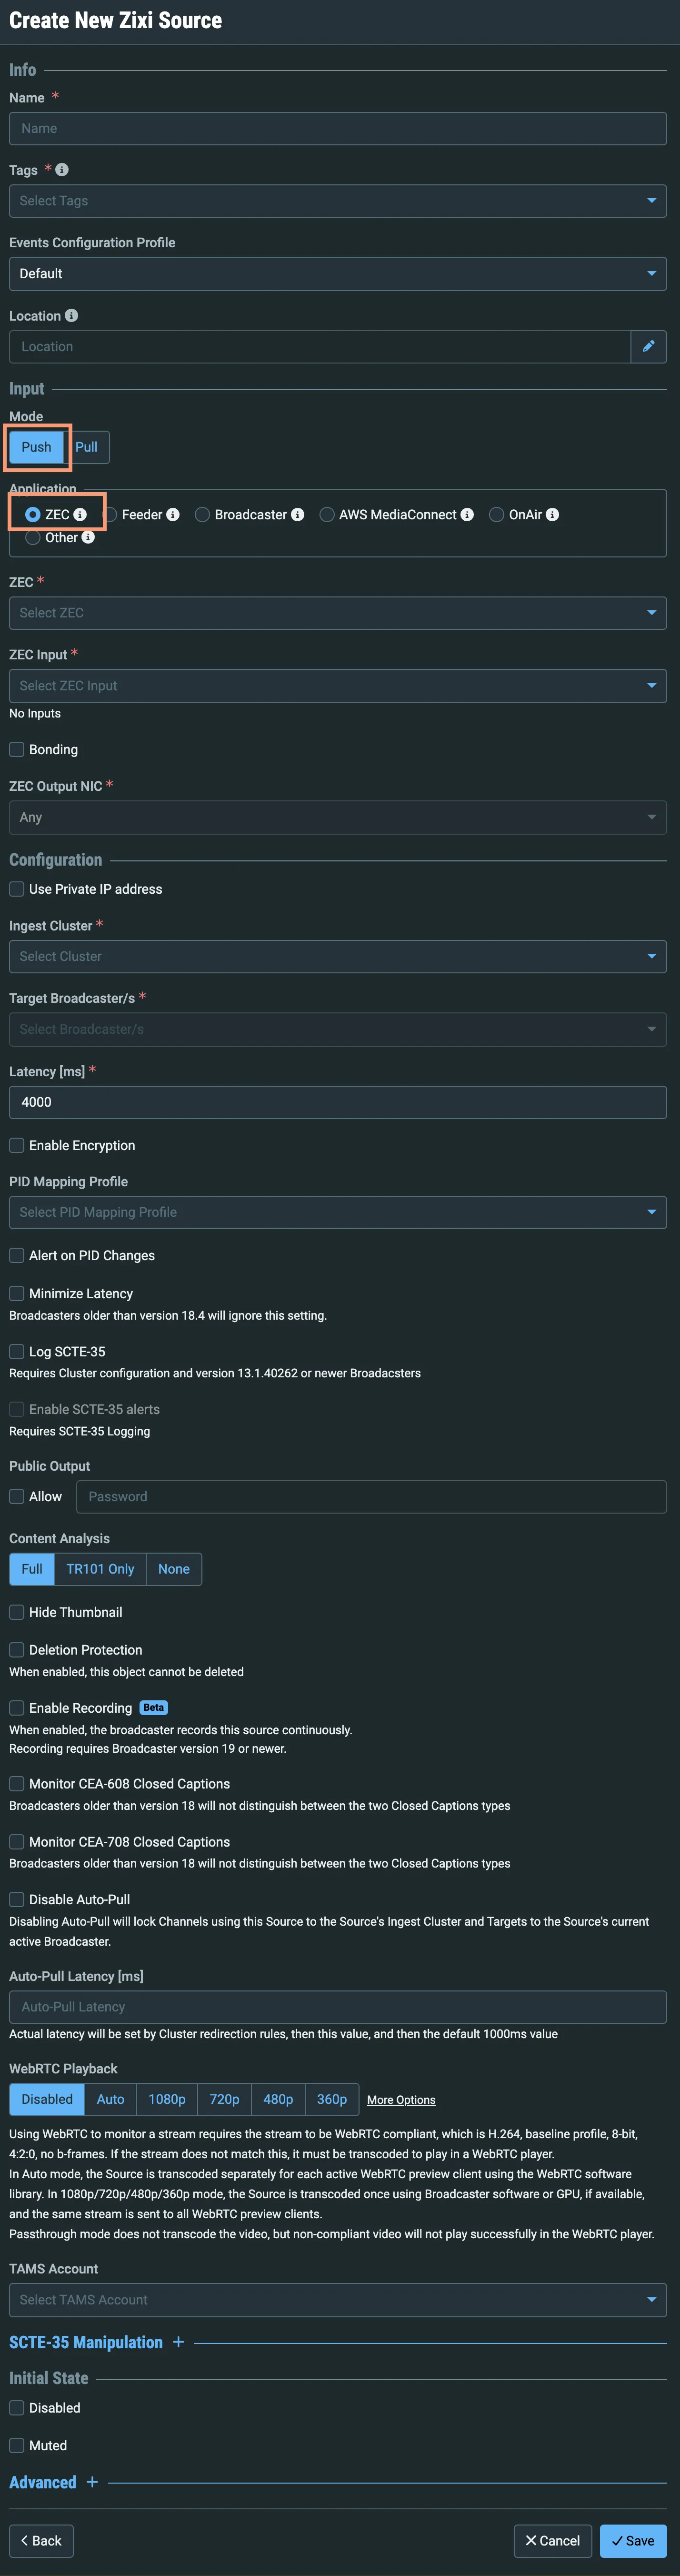Expand the Advanced section plus icon
The width and height of the screenshot is (680, 2576).
(x=92, y=2482)
